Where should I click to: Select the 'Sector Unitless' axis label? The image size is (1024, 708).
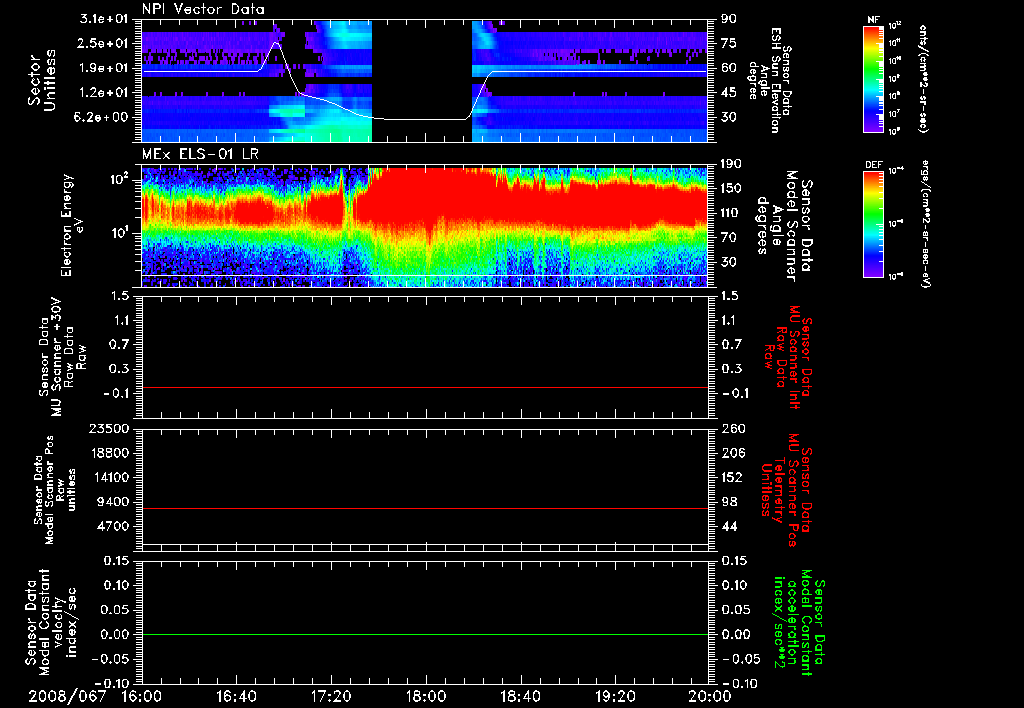[x=42, y=80]
